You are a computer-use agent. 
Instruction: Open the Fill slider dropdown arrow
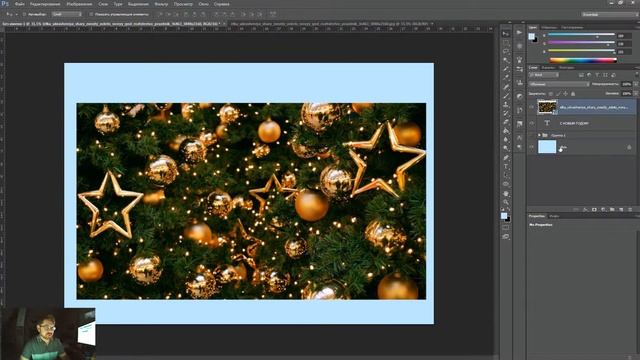coord(636,93)
